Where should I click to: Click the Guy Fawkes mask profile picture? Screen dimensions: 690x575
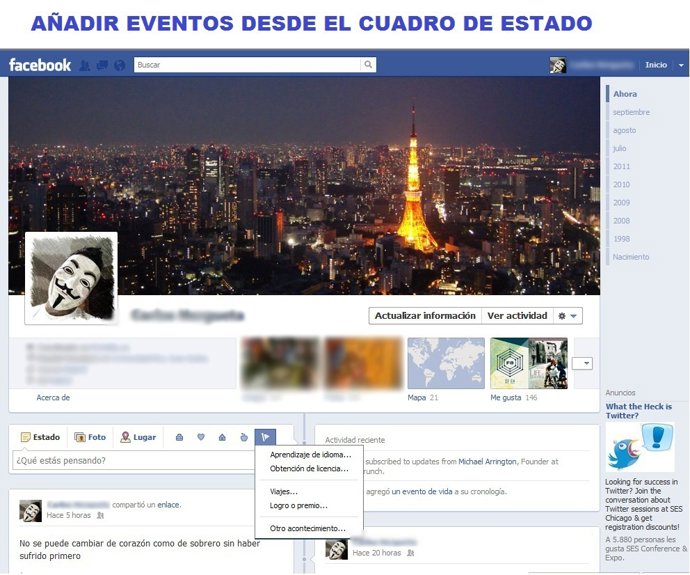[71, 278]
